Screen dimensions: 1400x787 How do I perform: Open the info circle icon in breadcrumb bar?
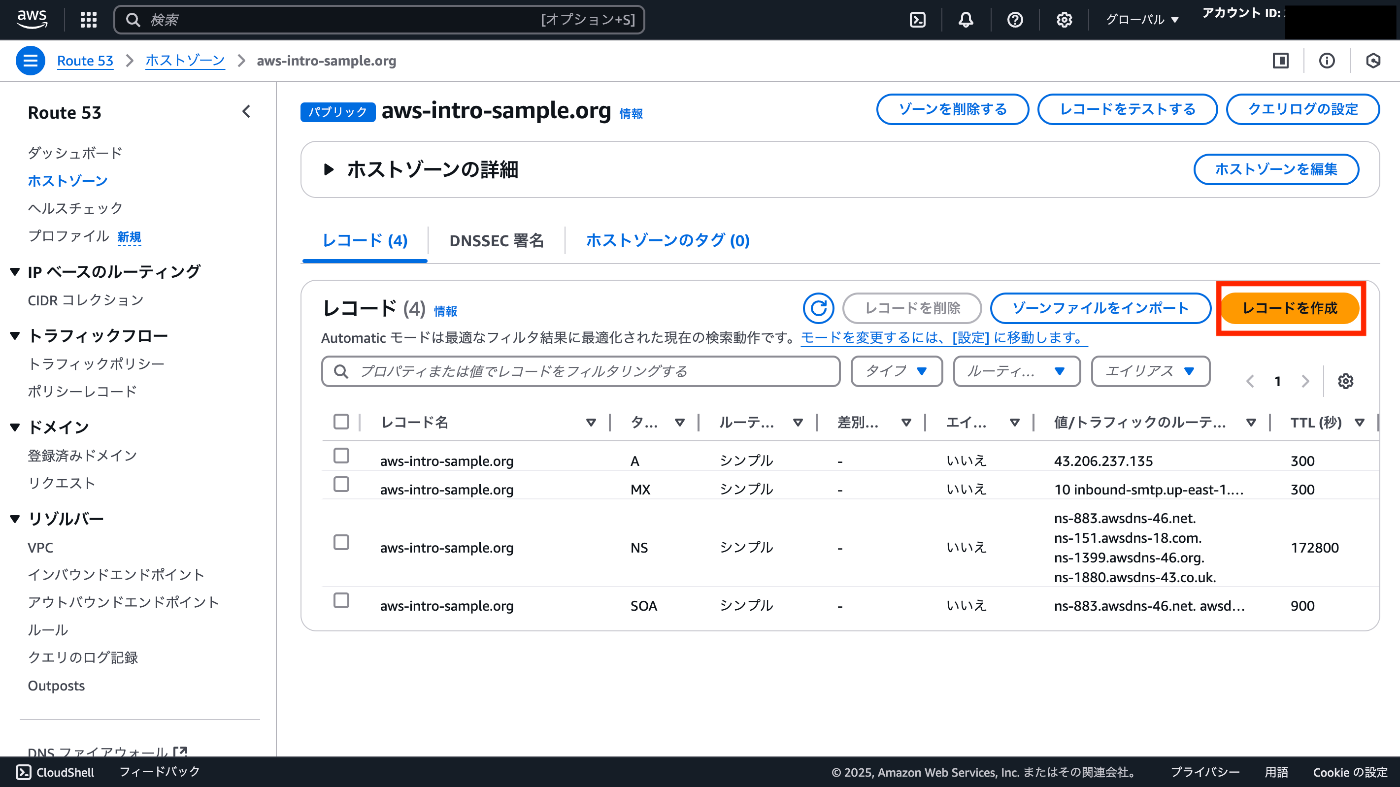click(x=1327, y=61)
